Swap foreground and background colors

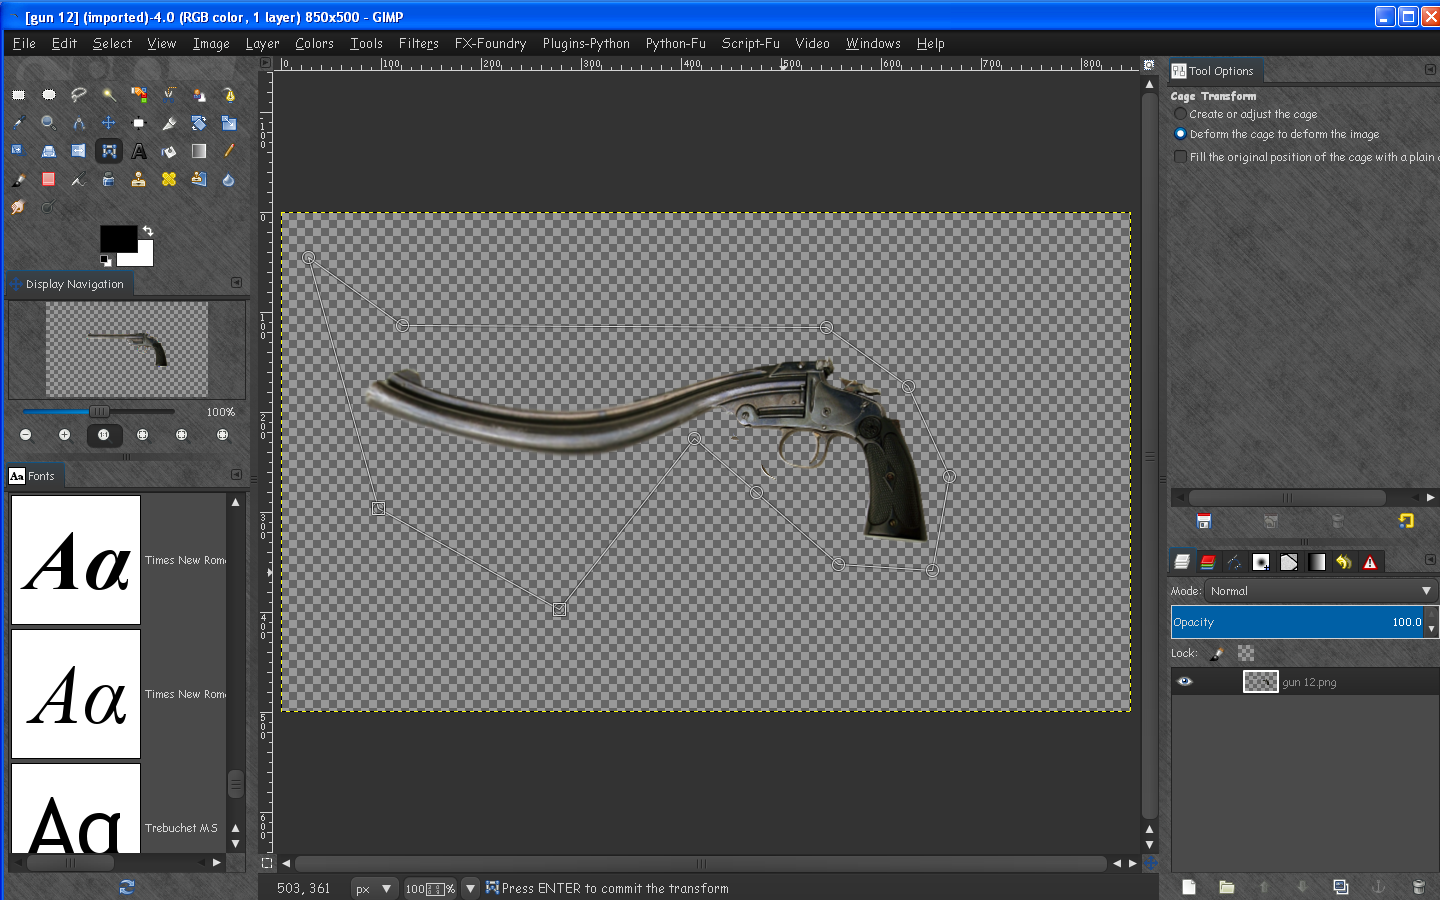[x=148, y=229]
